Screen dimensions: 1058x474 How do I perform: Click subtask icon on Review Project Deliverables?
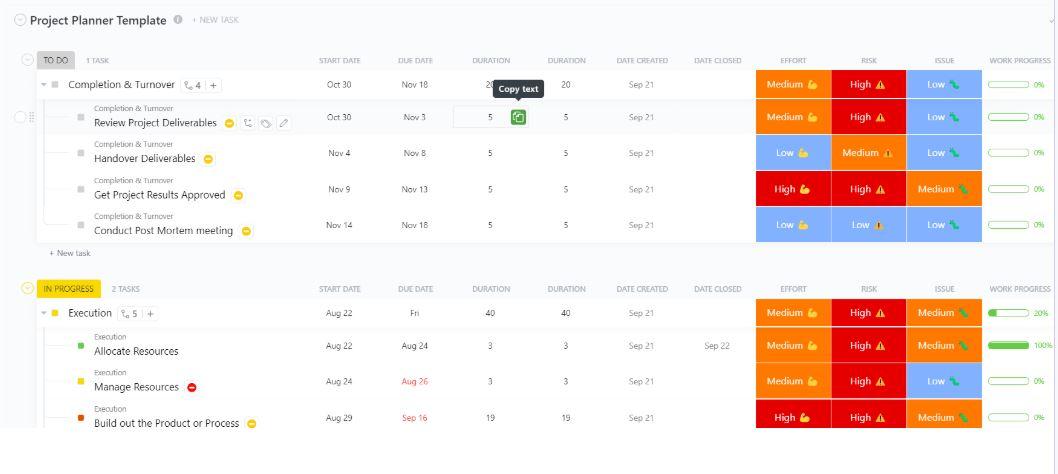coord(248,123)
